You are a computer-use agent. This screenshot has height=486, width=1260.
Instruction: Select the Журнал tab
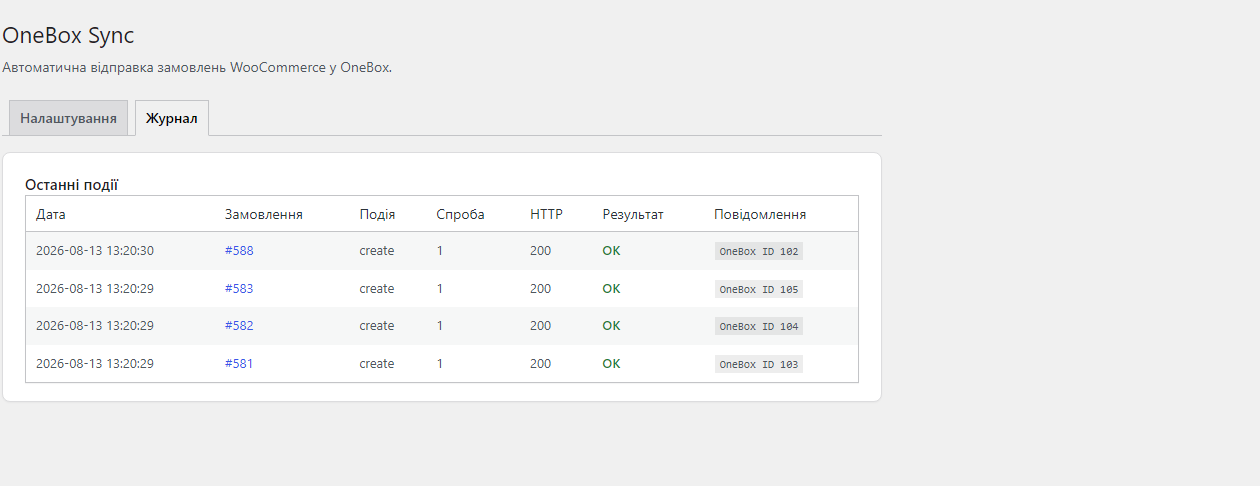172,118
